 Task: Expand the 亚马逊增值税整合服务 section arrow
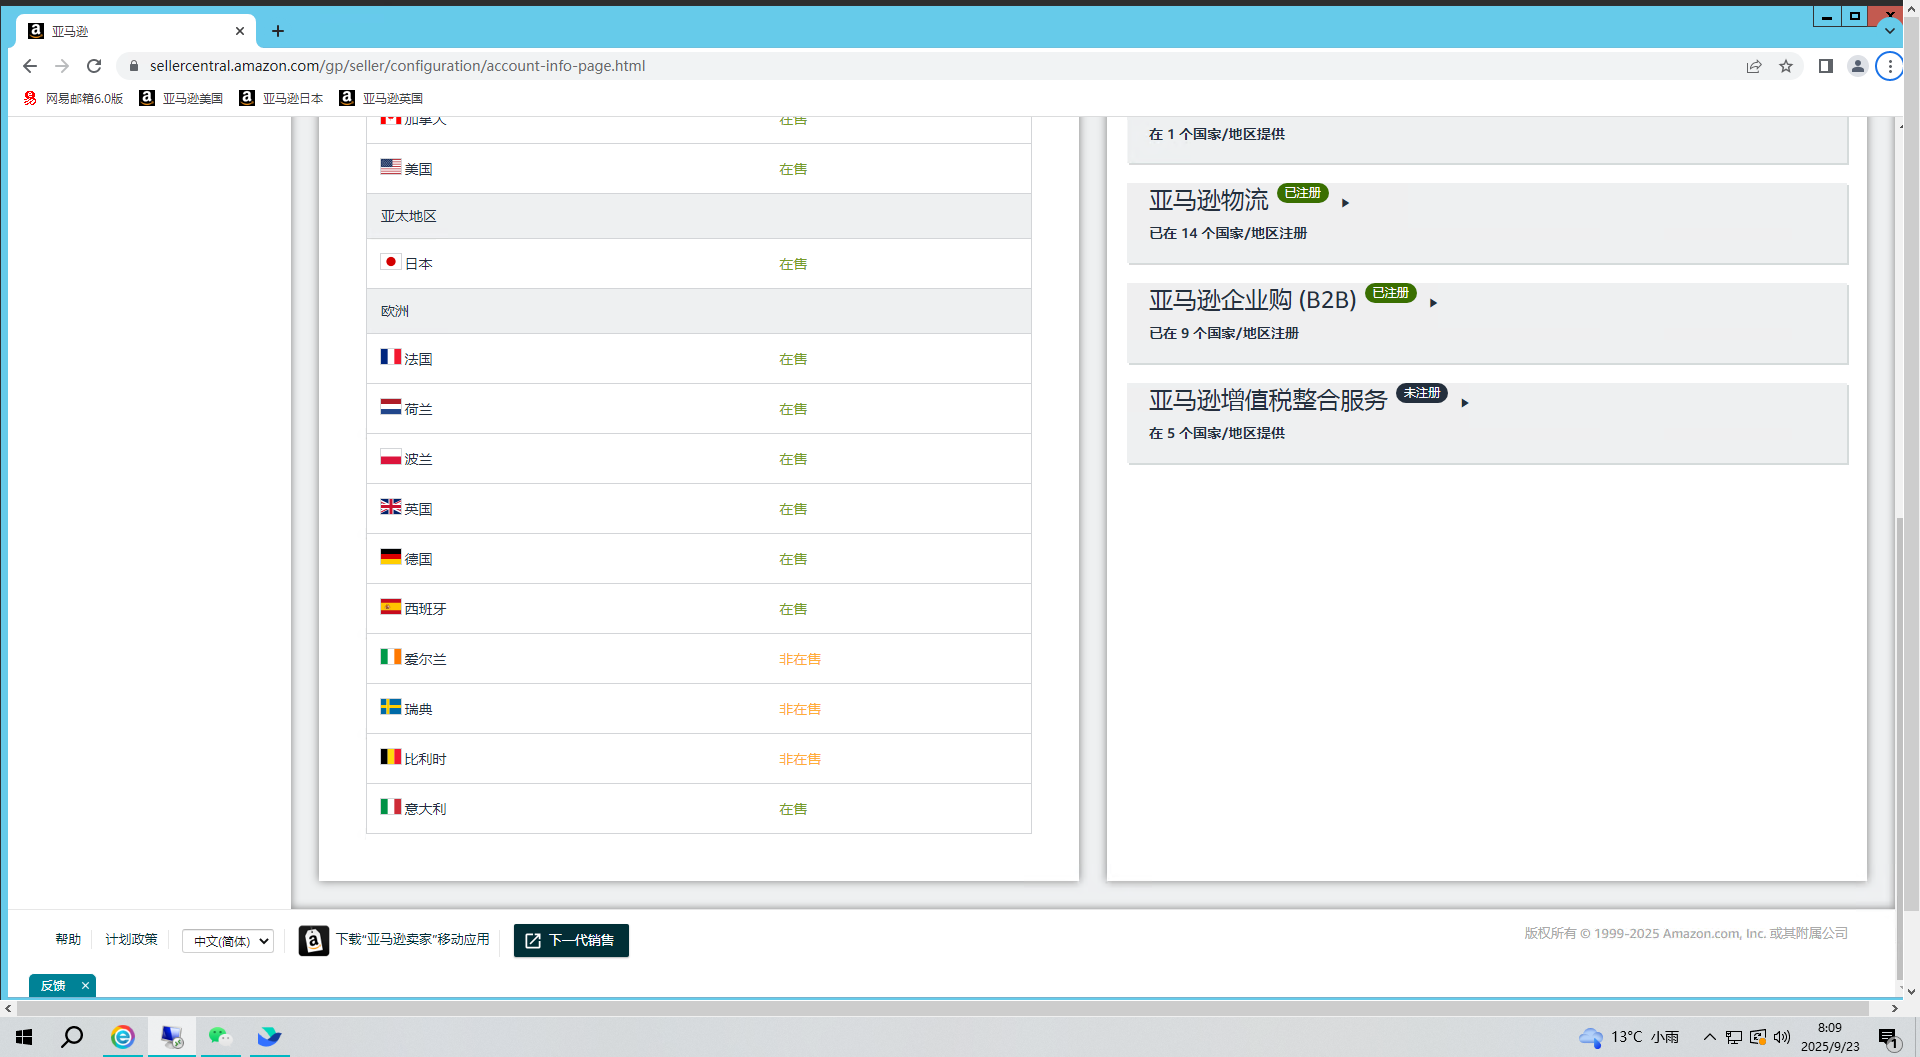pyautogui.click(x=1464, y=403)
